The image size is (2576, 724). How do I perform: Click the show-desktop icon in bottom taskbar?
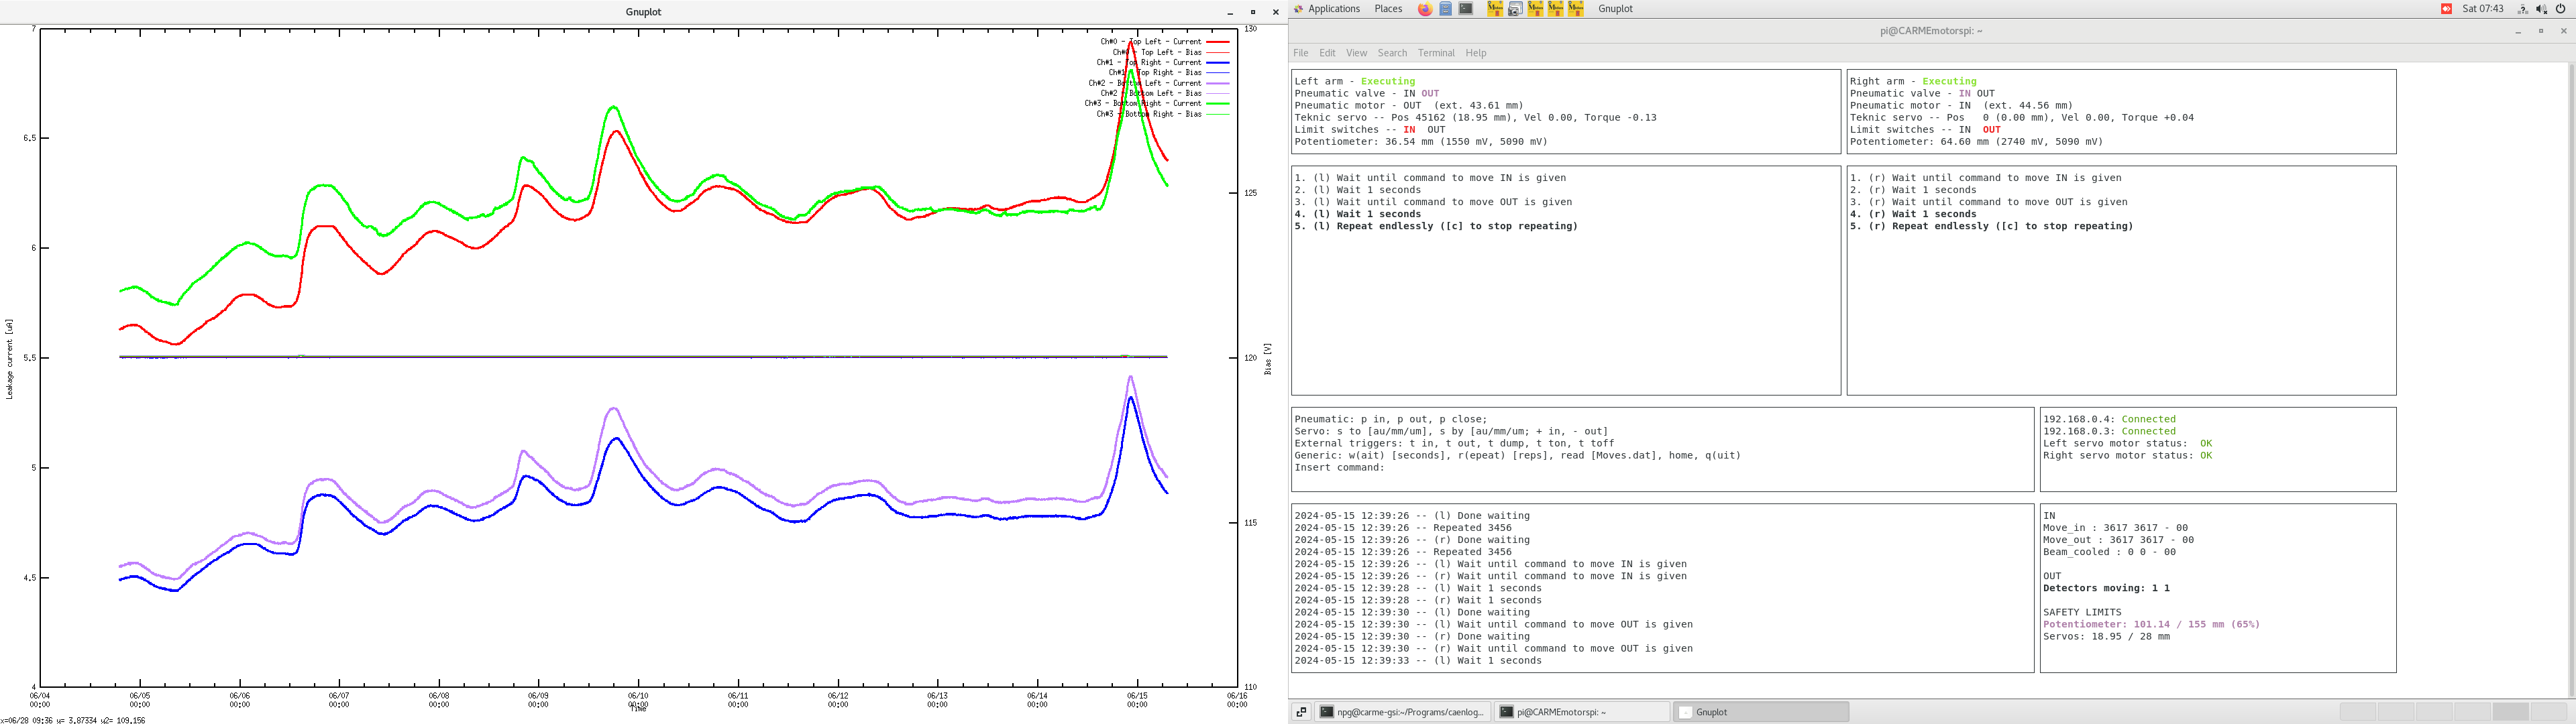pos(1301,712)
